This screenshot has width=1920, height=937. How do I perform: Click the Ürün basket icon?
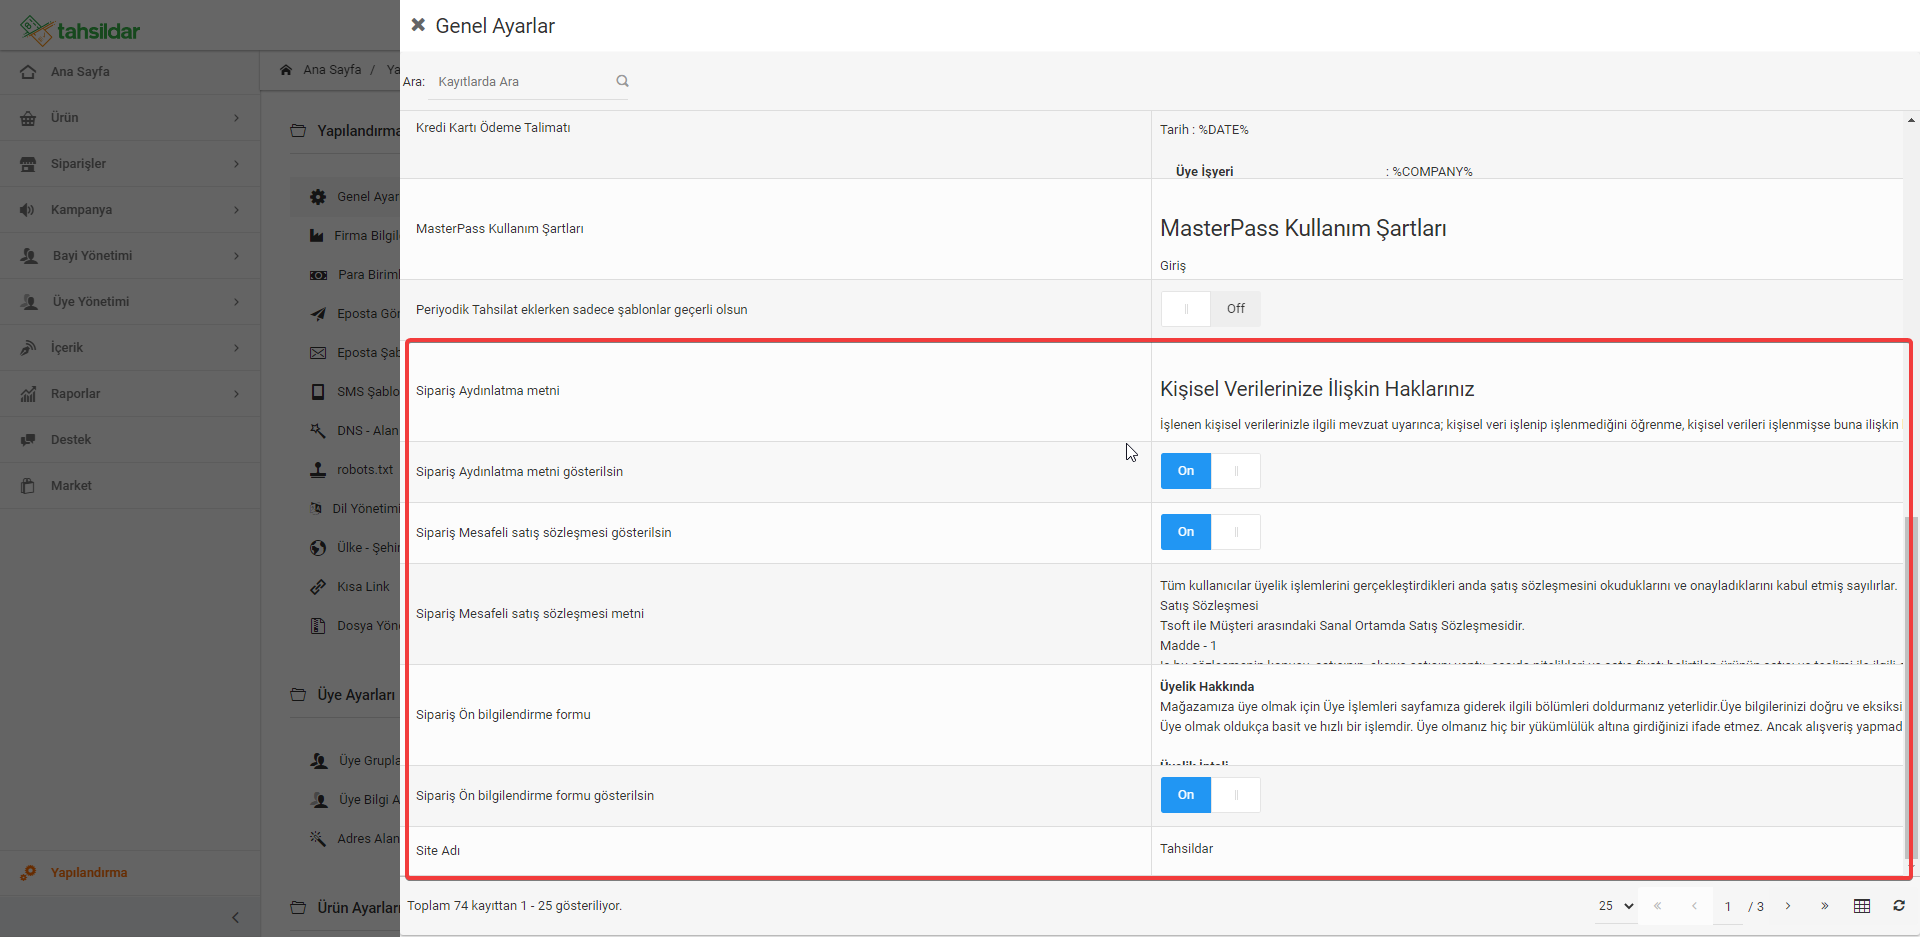[28, 118]
